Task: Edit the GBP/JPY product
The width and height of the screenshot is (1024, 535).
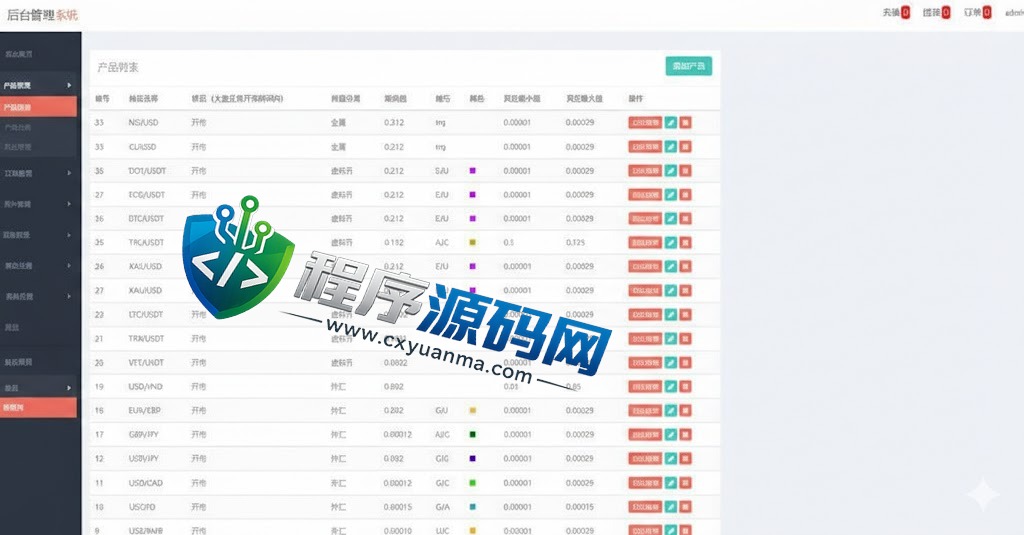Action: tap(671, 434)
